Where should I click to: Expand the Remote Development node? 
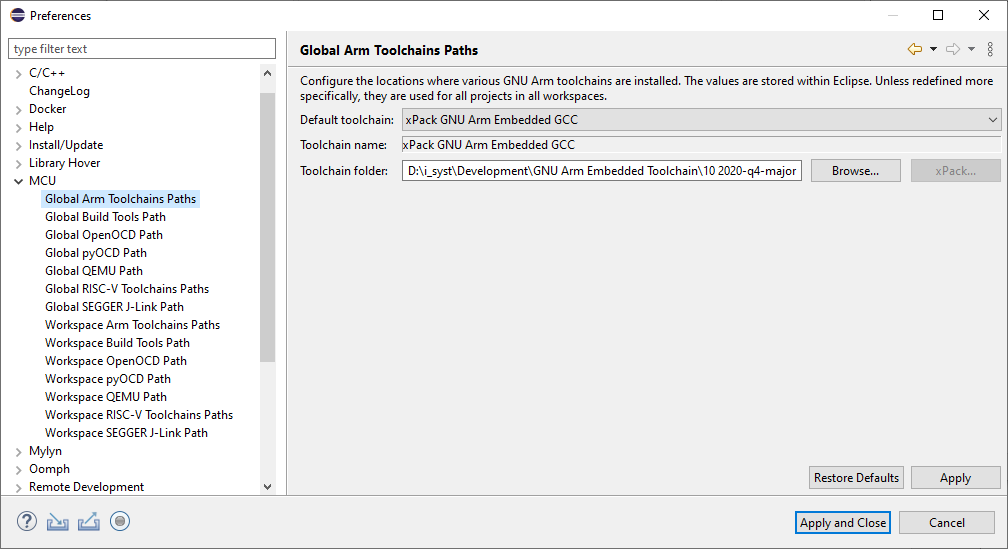pyautogui.click(x=19, y=487)
